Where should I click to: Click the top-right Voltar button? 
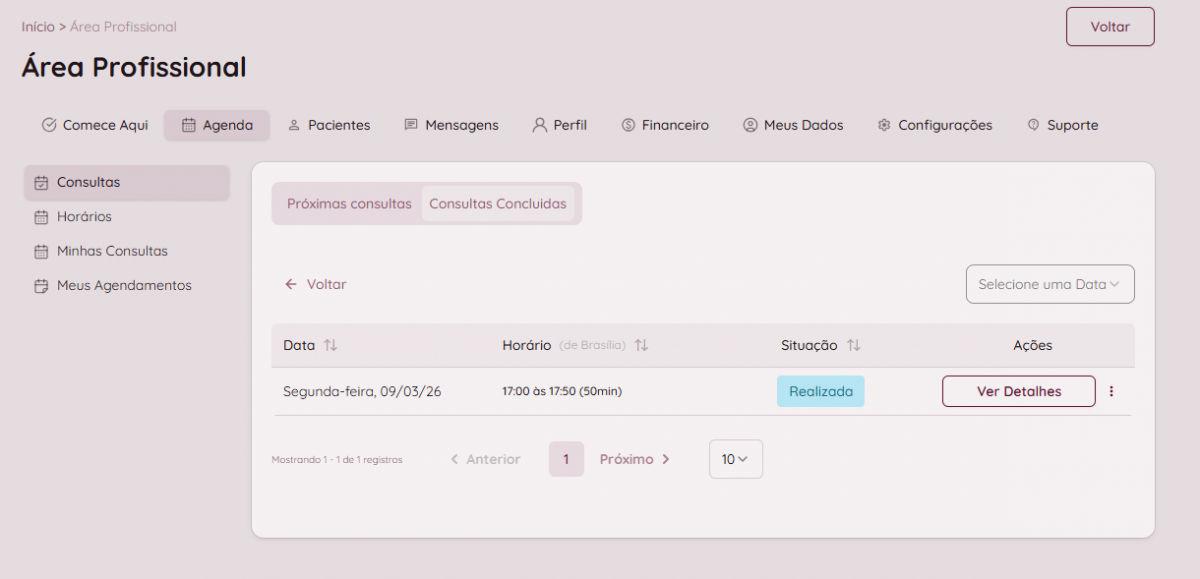[x=1109, y=27]
